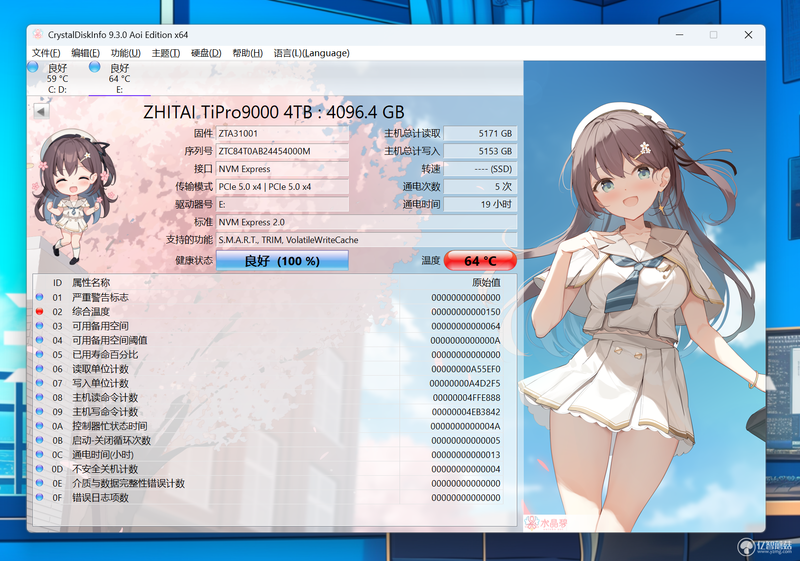Viewport: 800px width, 561px height.
Task: Click raw value 00000000000150
Action: click(x=466, y=312)
